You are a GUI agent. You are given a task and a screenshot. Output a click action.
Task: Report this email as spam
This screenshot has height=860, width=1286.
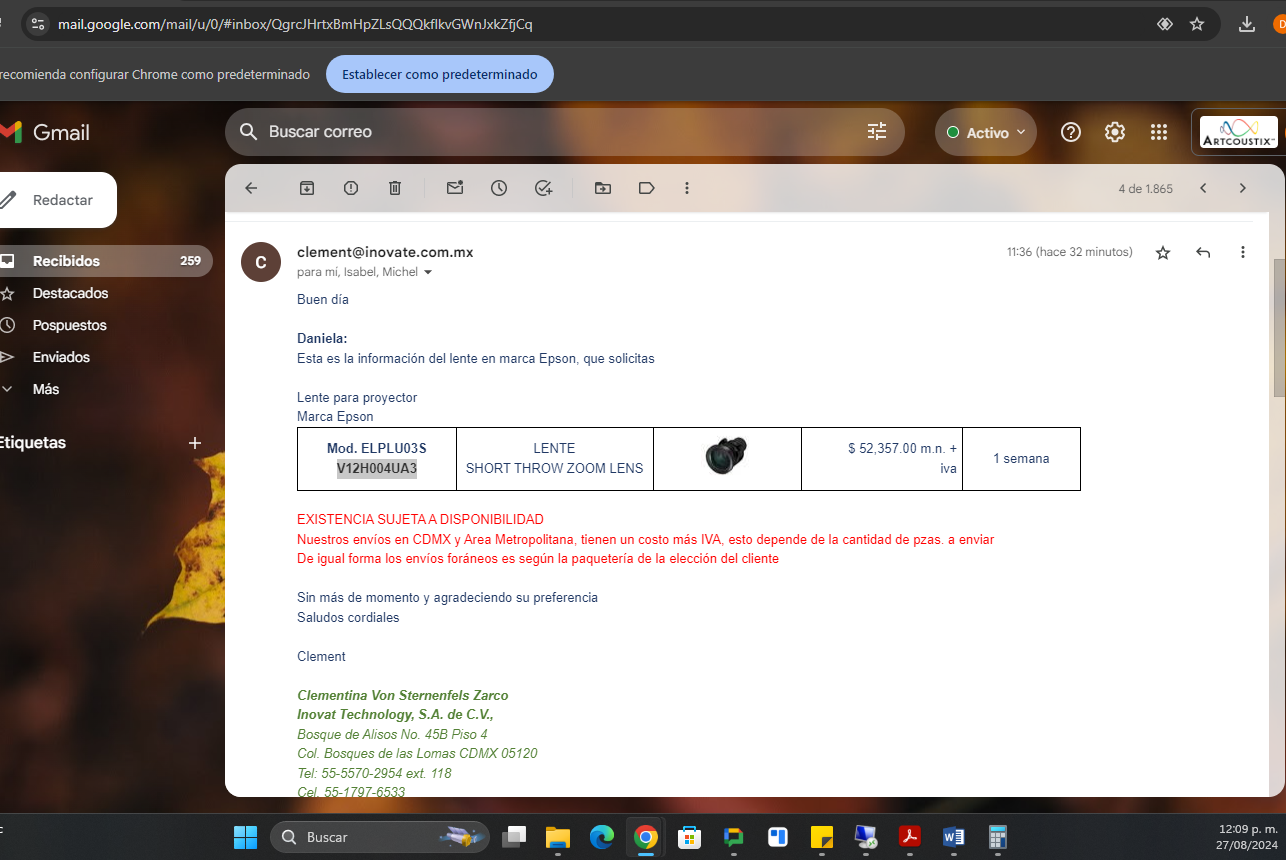(351, 188)
